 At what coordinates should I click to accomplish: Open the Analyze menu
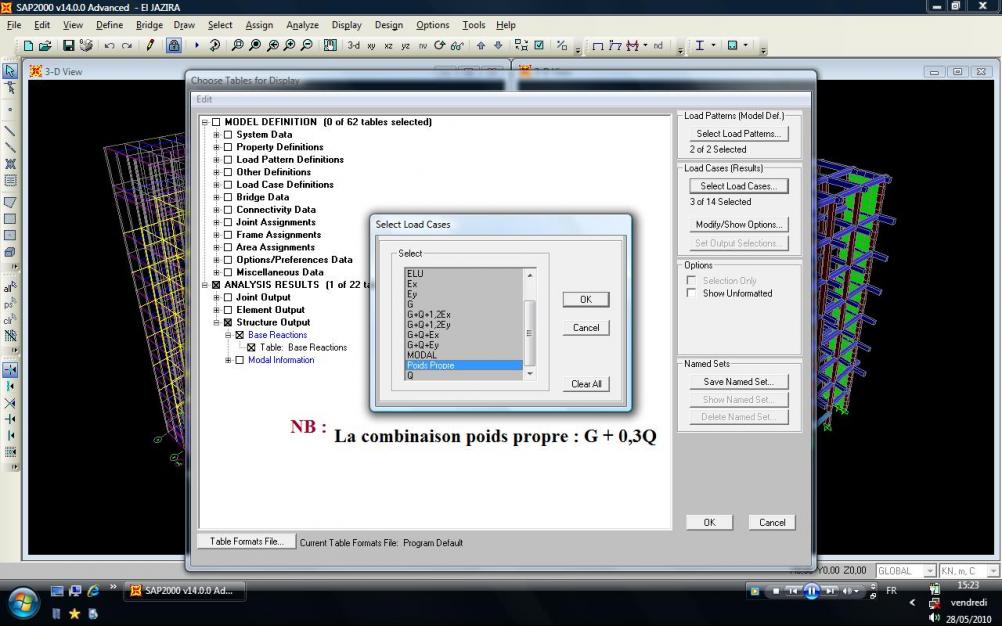pos(302,25)
